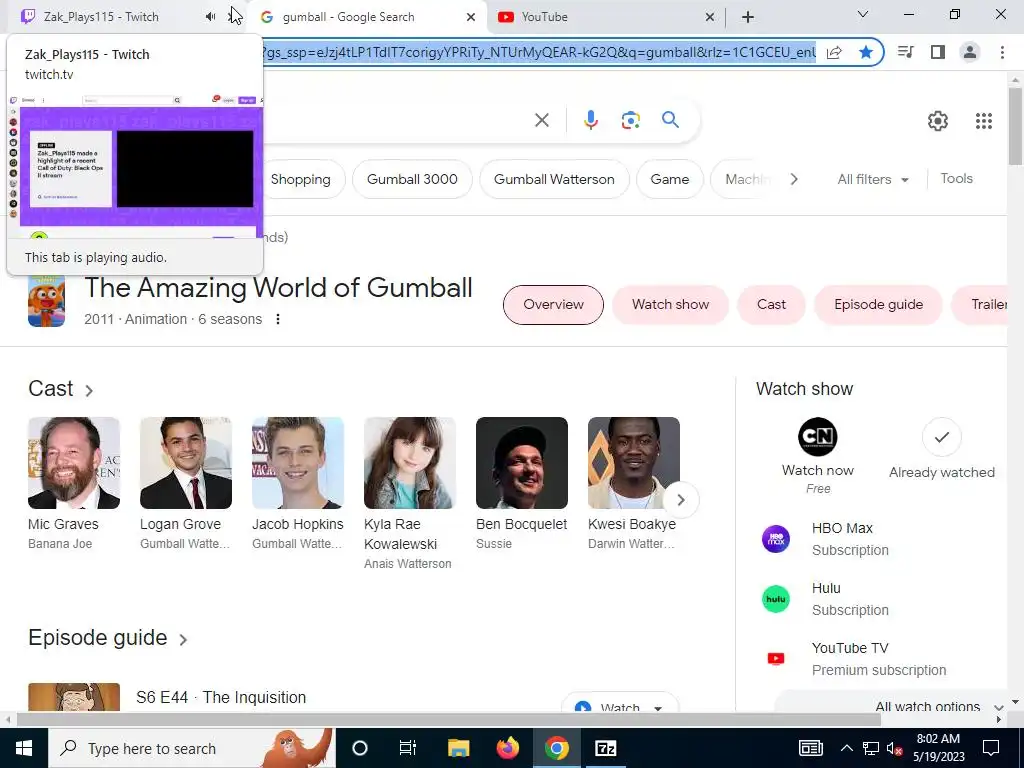Open Task View on taskbar
Image resolution: width=1024 pixels, height=768 pixels.
(x=408, y=748)
